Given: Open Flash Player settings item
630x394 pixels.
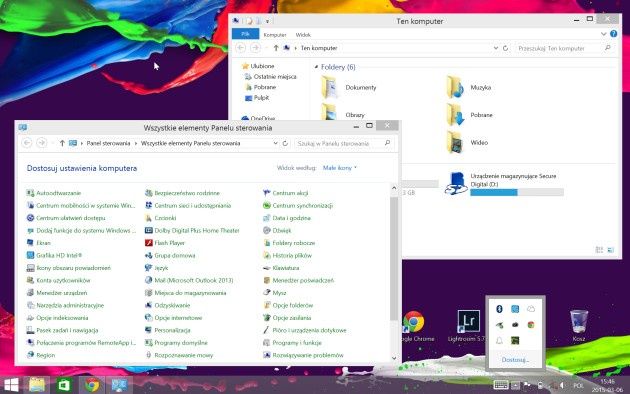Looking at the screenshot, I should pos(165,243).
